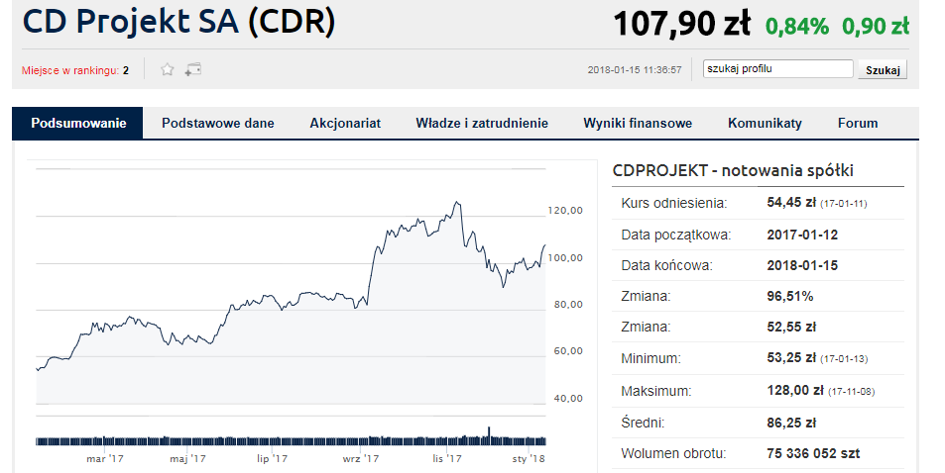
Task: Click the Szukaj search button
Action: pos(883,70)
